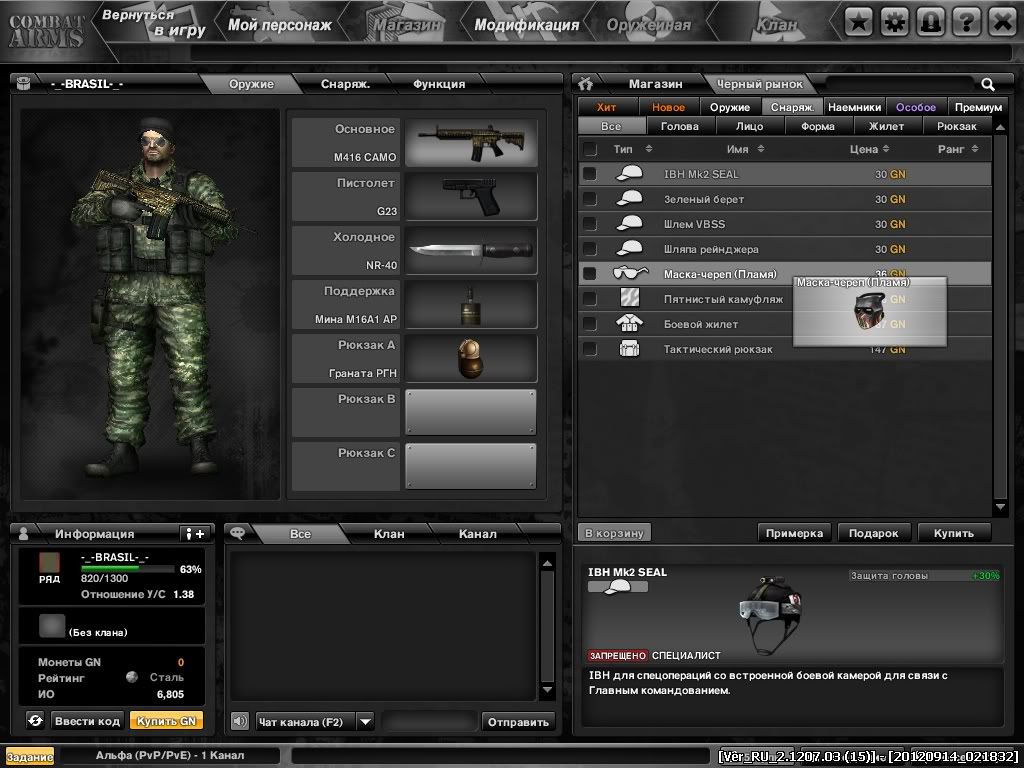Screen dimensions: 1024x768
Task: Click the chat message input field
Action: point(430,721)
